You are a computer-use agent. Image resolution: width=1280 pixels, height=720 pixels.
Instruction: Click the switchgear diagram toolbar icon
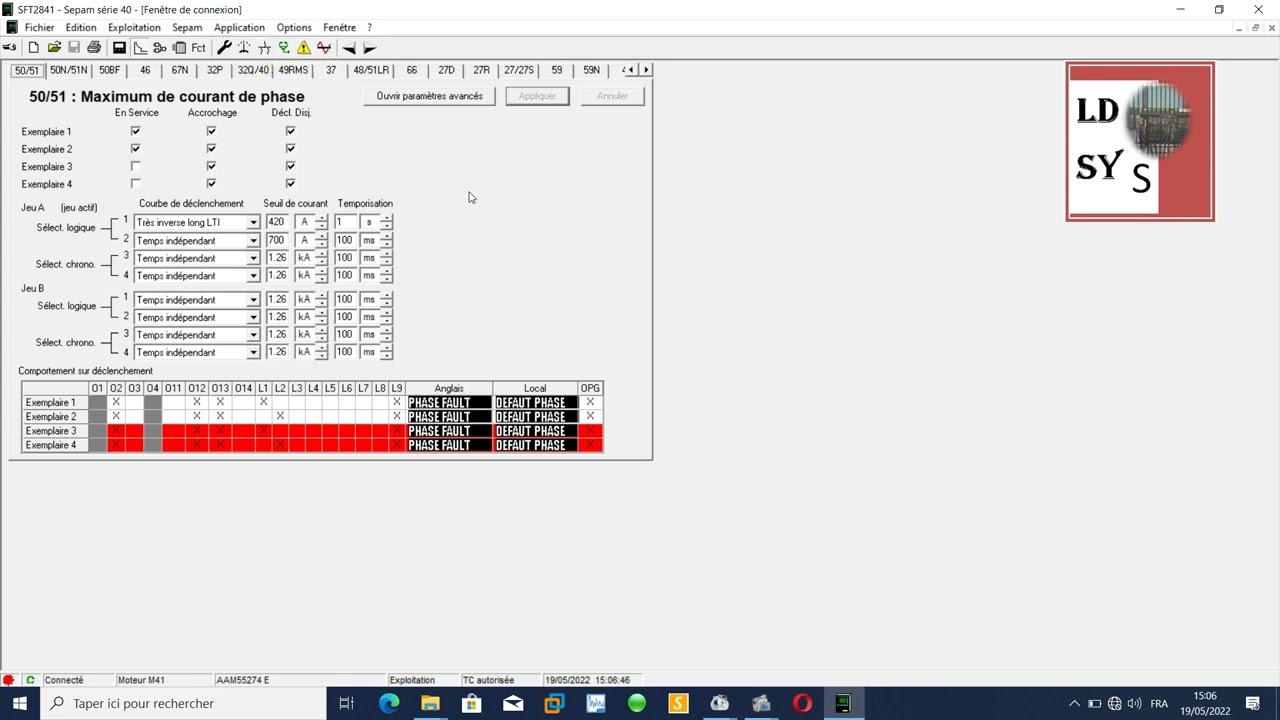click(264, 48)
